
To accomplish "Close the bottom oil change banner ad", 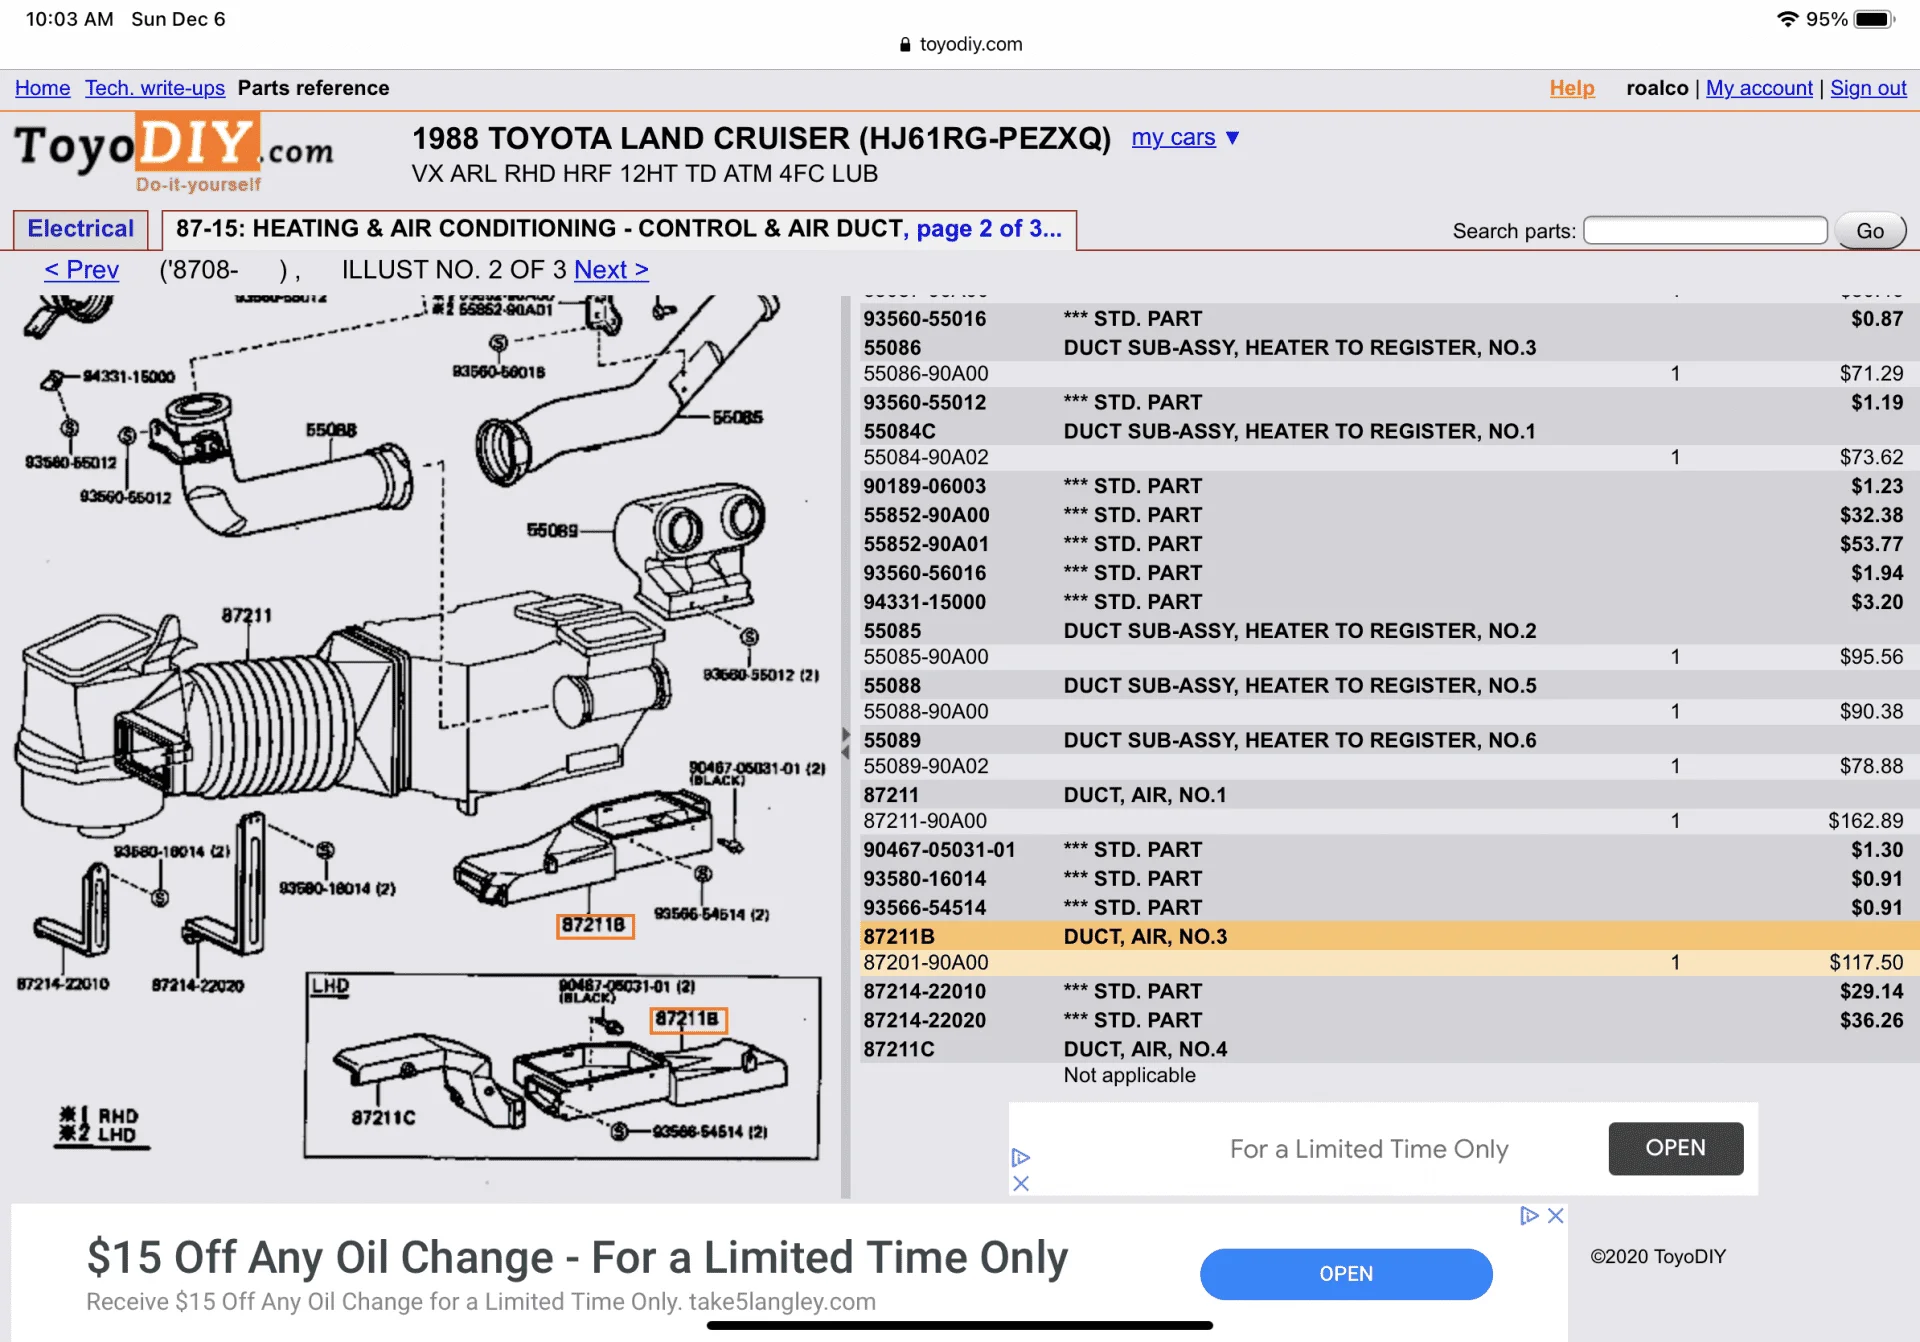I will point(1556,1216).
